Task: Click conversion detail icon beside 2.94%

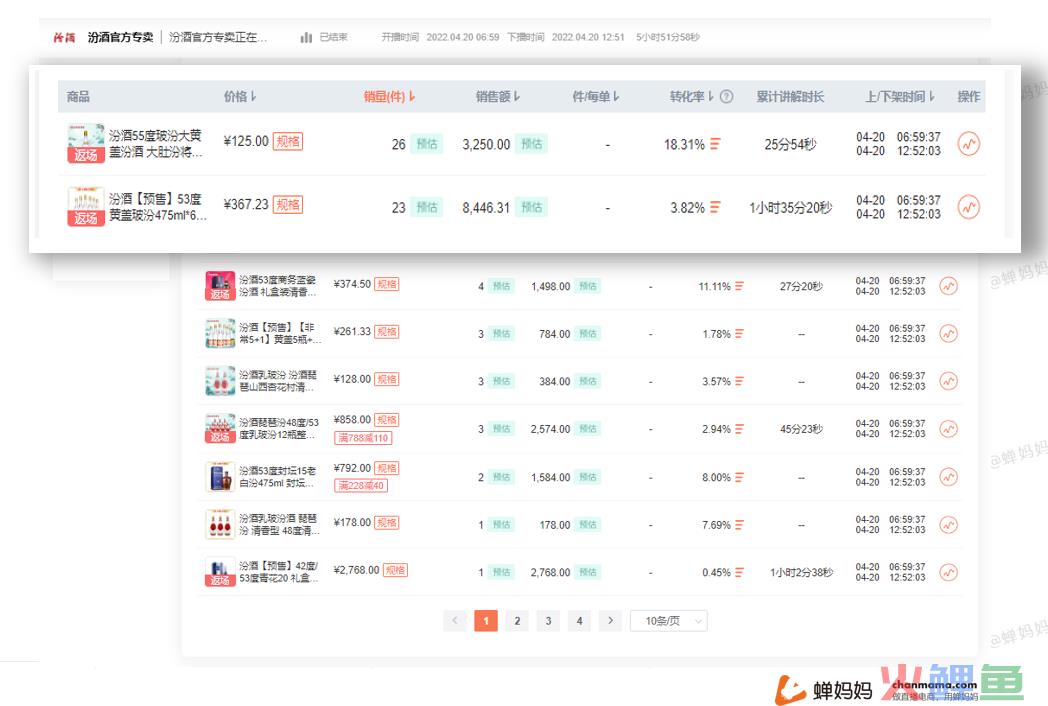Action: (739, 429)
